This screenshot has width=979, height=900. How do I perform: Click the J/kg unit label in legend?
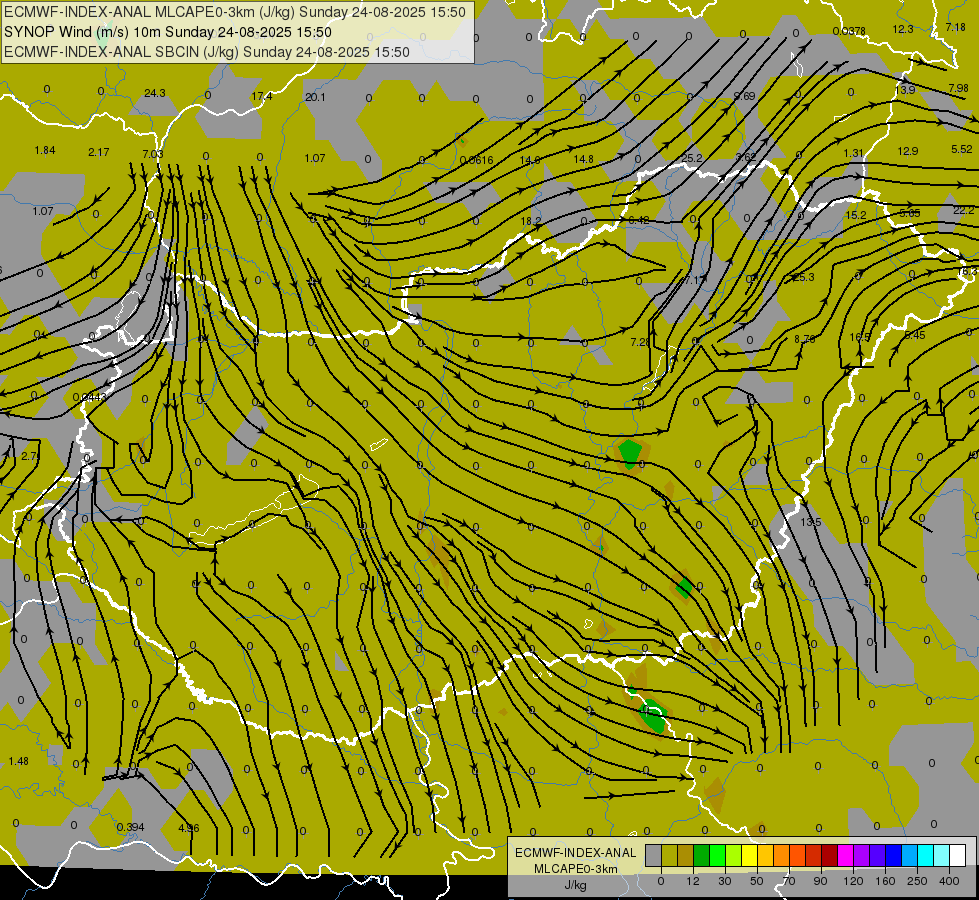point(575,885)
